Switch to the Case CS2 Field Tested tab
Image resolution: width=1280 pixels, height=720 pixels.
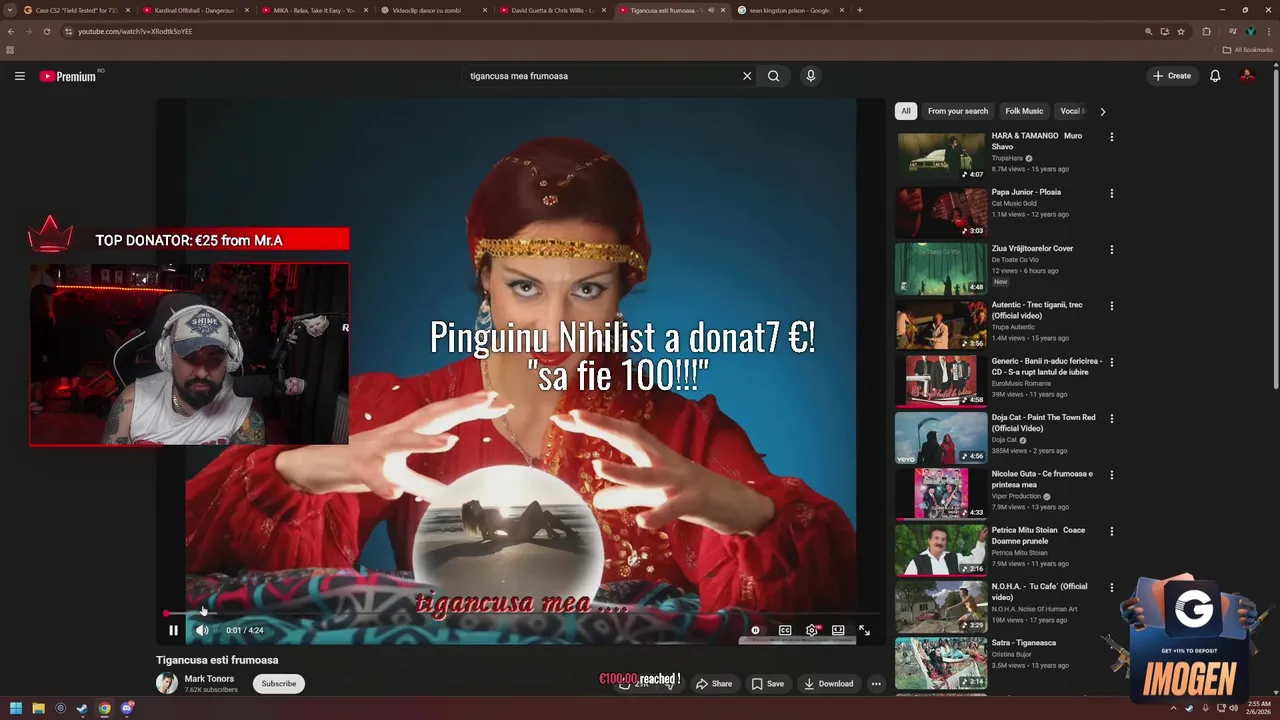[76, 10]
